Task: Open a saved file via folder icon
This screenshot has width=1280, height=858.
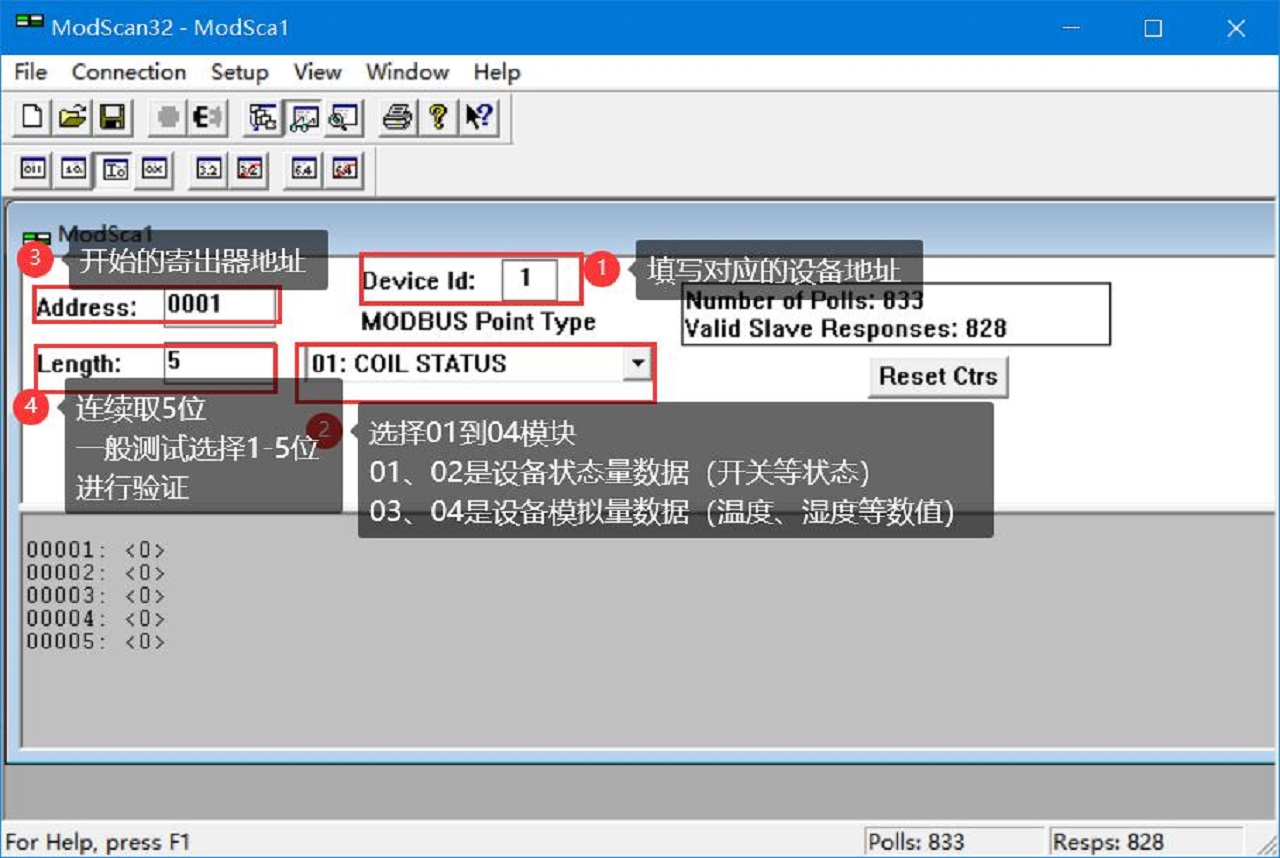Action: [73, 118]
